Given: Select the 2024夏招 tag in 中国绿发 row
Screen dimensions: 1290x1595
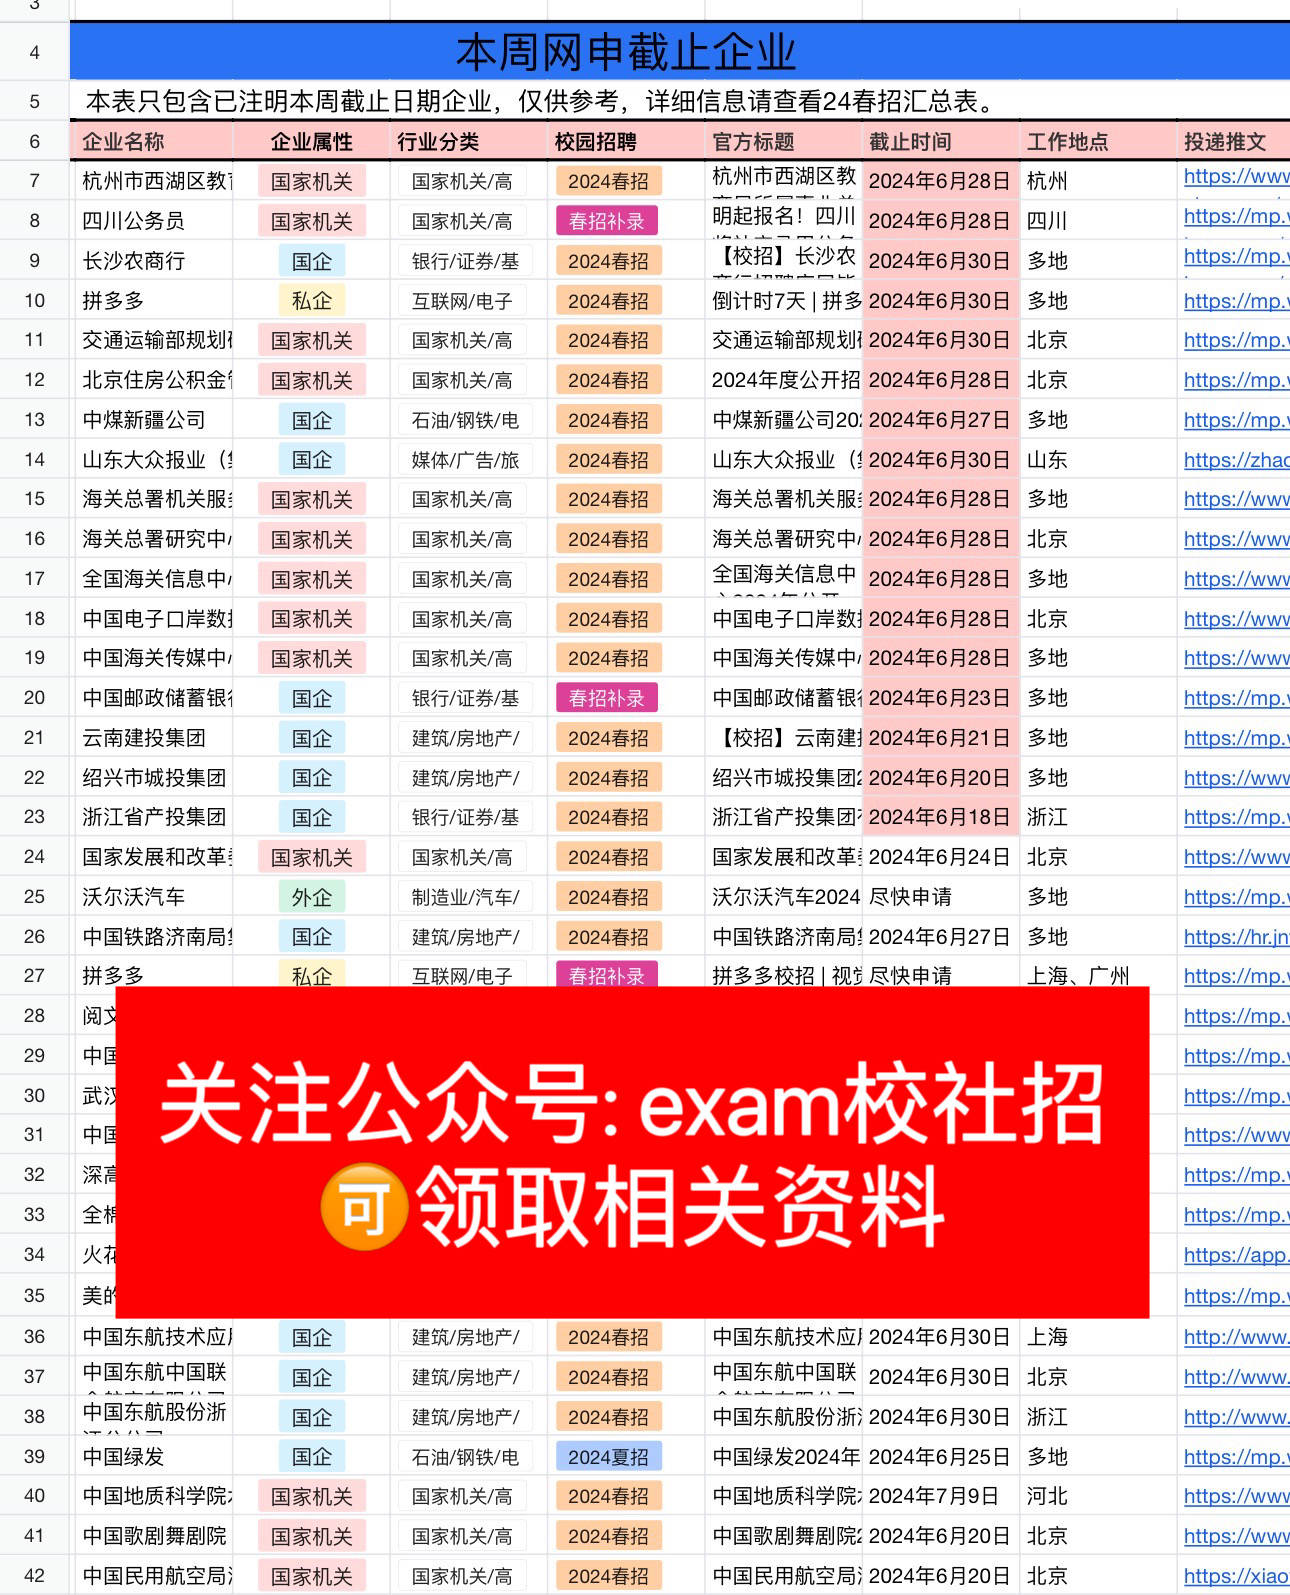Looking at the screenshot, I should point(608,1457).
